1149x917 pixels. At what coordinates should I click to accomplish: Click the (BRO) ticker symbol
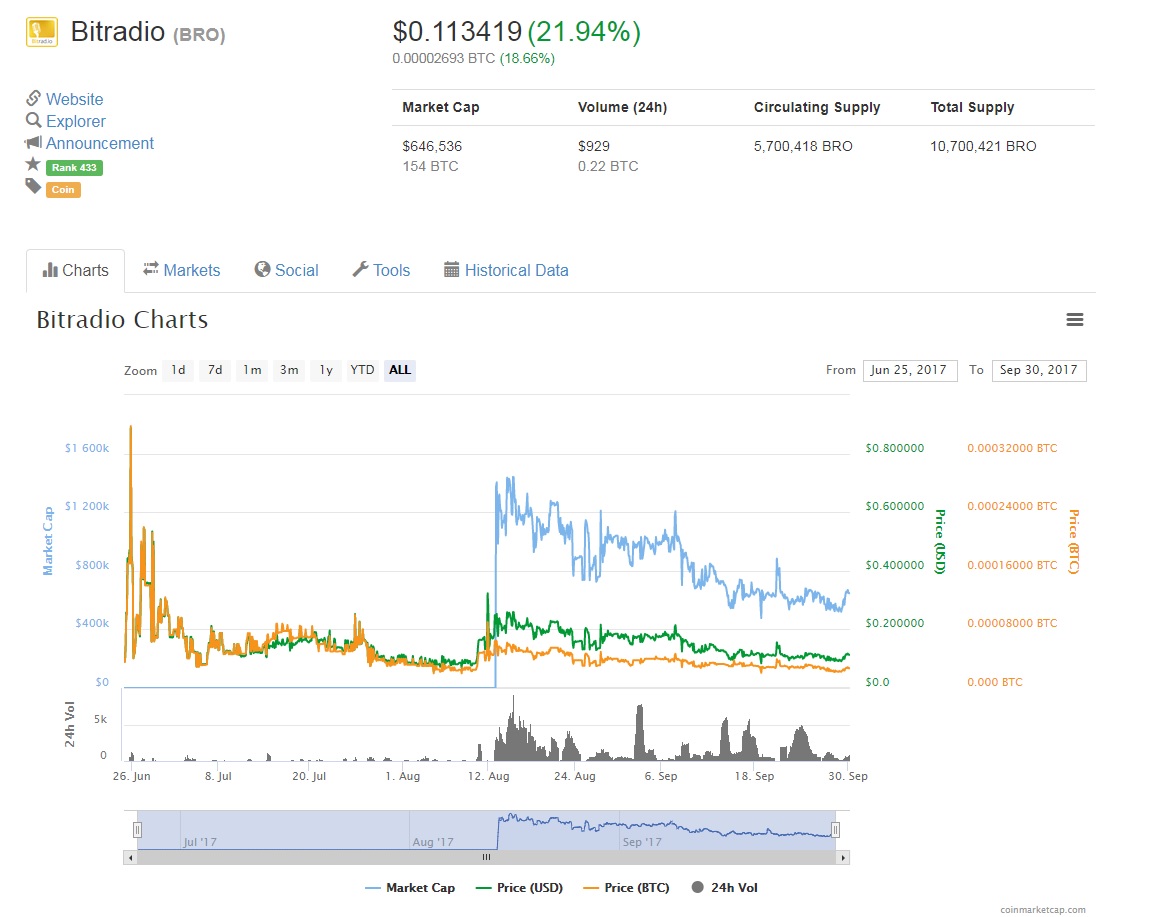pyautogui.click(x=199, y=34)
